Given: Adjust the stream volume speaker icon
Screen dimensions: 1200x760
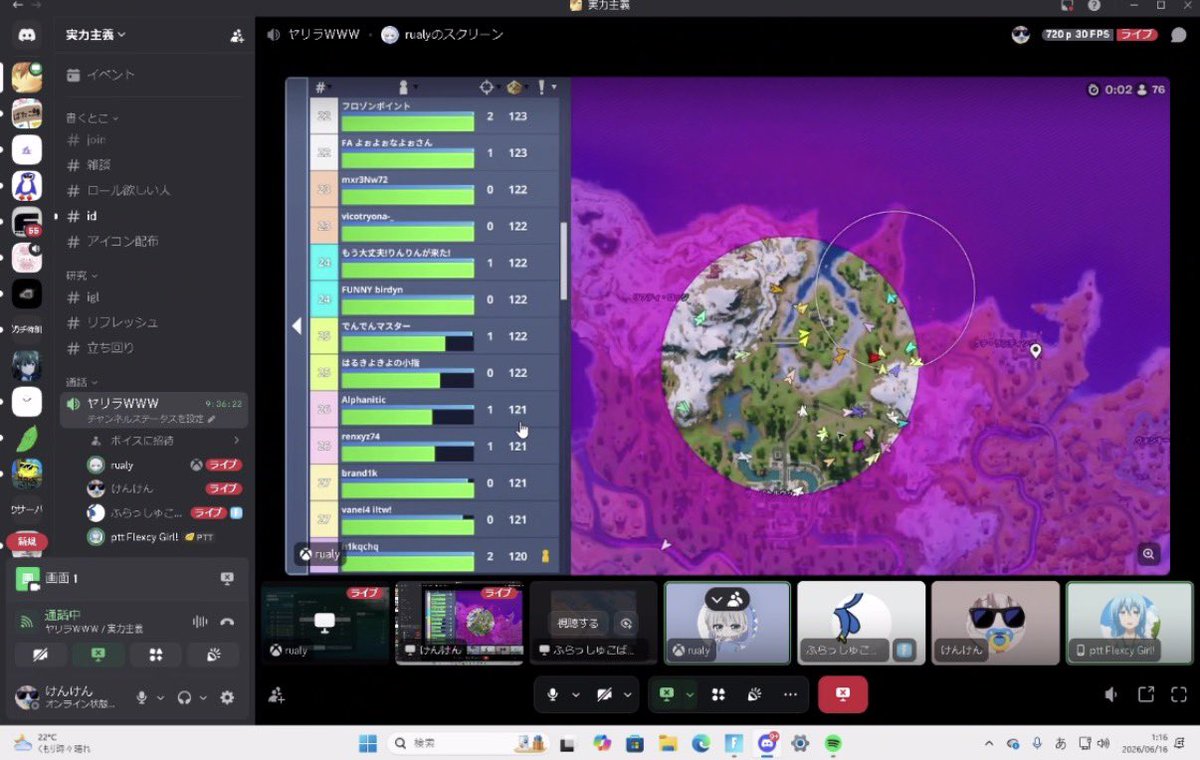Looking at the screenshot, I should click(1111, 694).
